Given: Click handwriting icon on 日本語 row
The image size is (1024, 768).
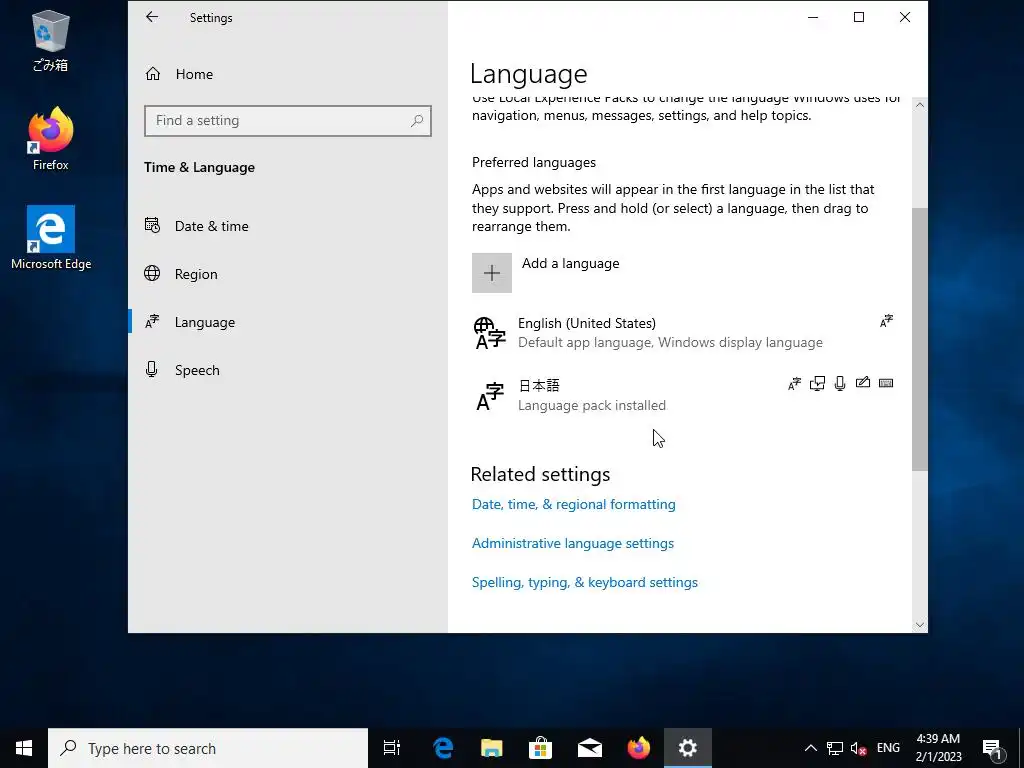Looking at the screenshot, I should pos(863,383).
